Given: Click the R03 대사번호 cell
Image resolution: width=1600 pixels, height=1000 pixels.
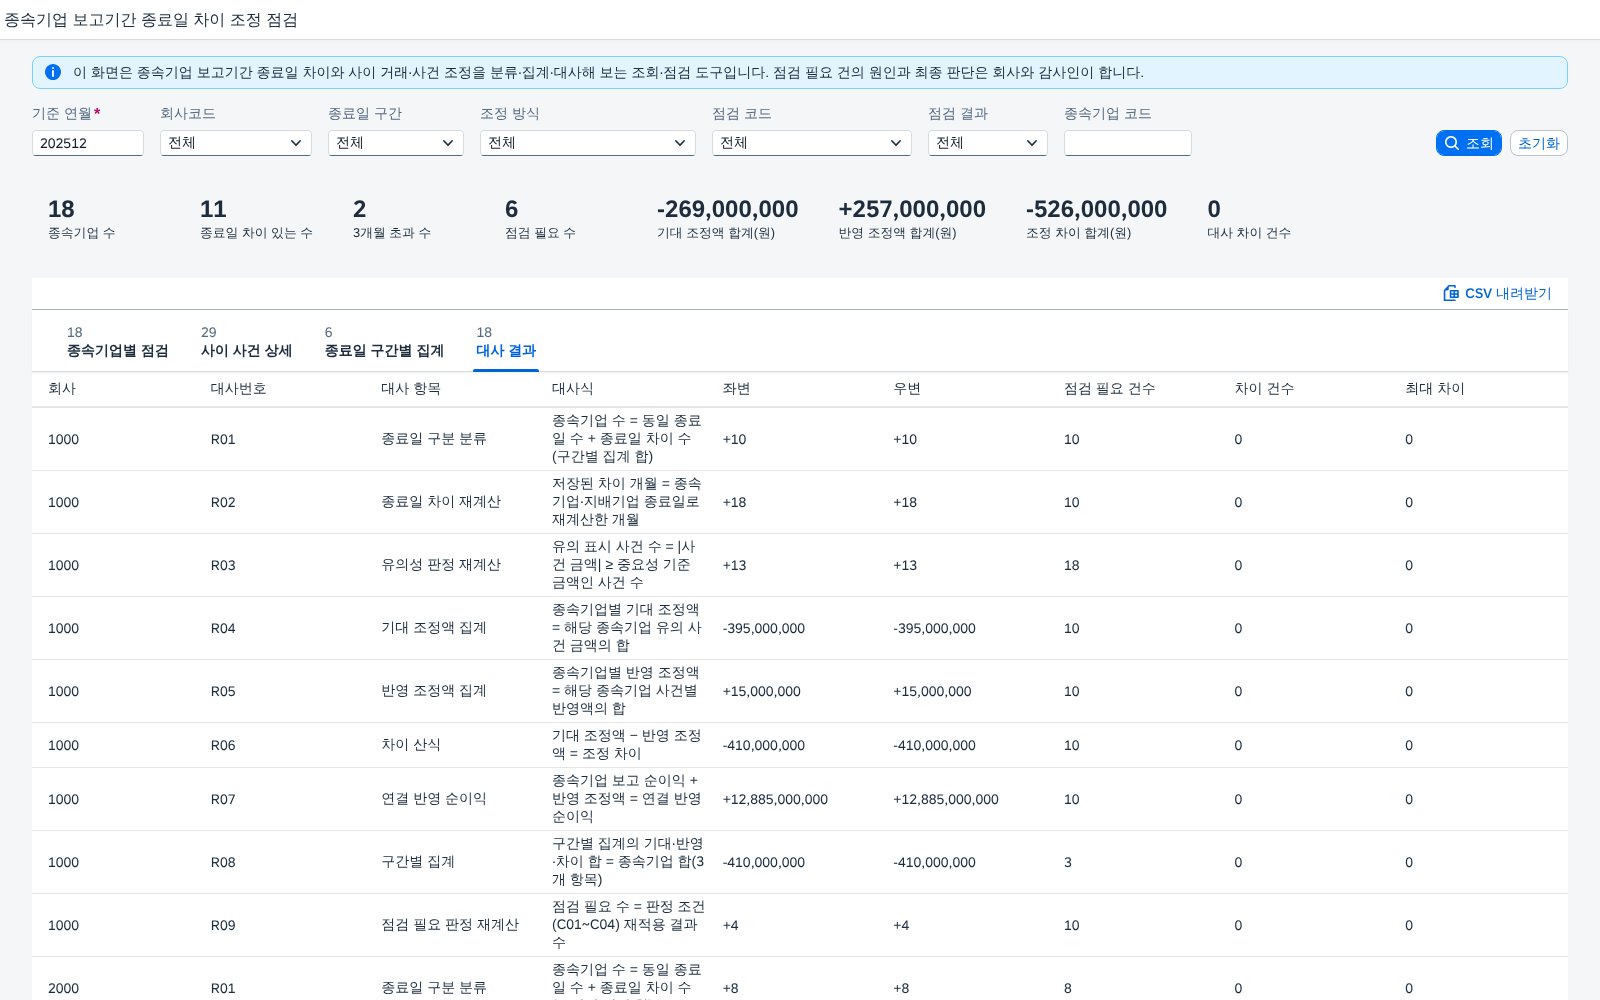Looking at the screenshot, I should (x=223, y=565).
